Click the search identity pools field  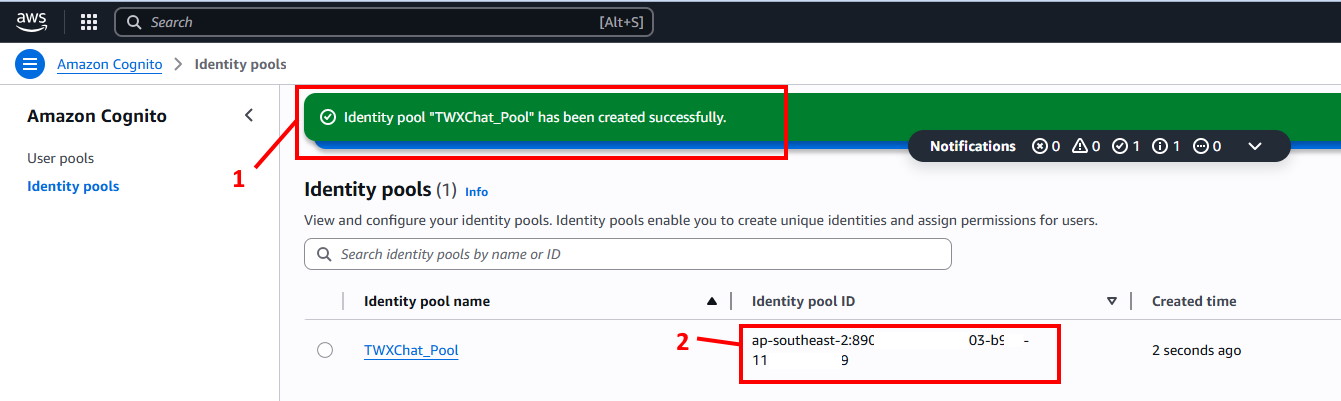coord(628,254)
